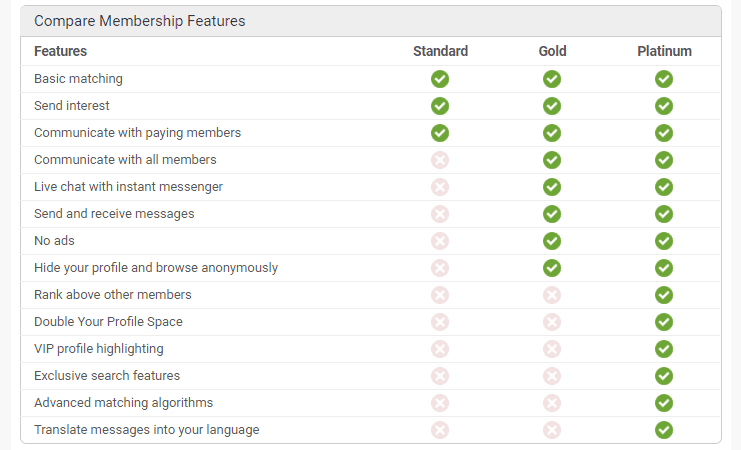Click the 'Rank above other members' feature label
The height and width of the screenshot is (450, 741).
pyautogui.click(x=112, y=294)
